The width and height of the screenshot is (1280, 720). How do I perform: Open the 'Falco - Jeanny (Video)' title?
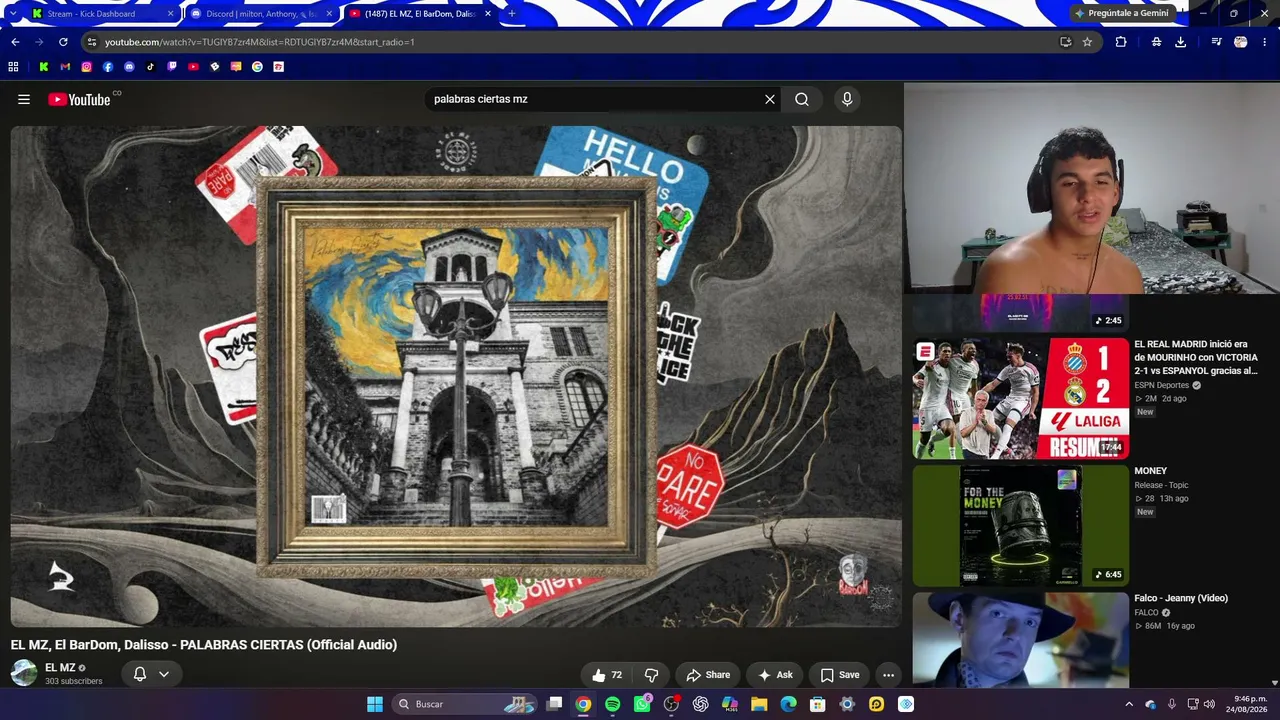[x=1181, y=598]
